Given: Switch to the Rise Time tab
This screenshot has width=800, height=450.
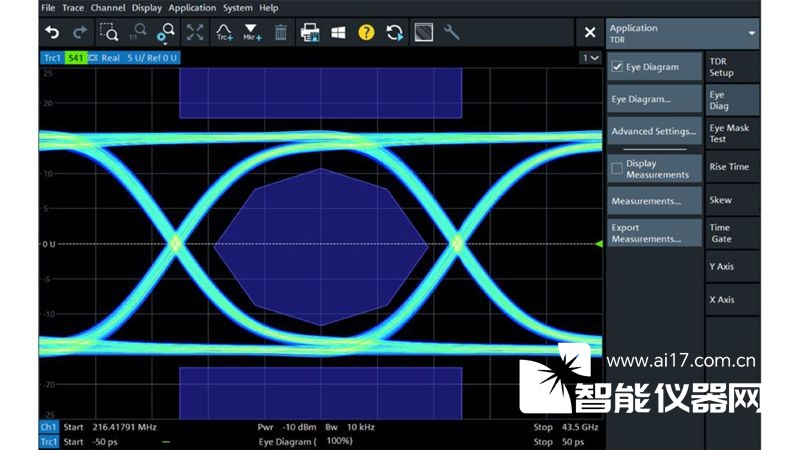Looking at the screenshot, I should (732, 166).
